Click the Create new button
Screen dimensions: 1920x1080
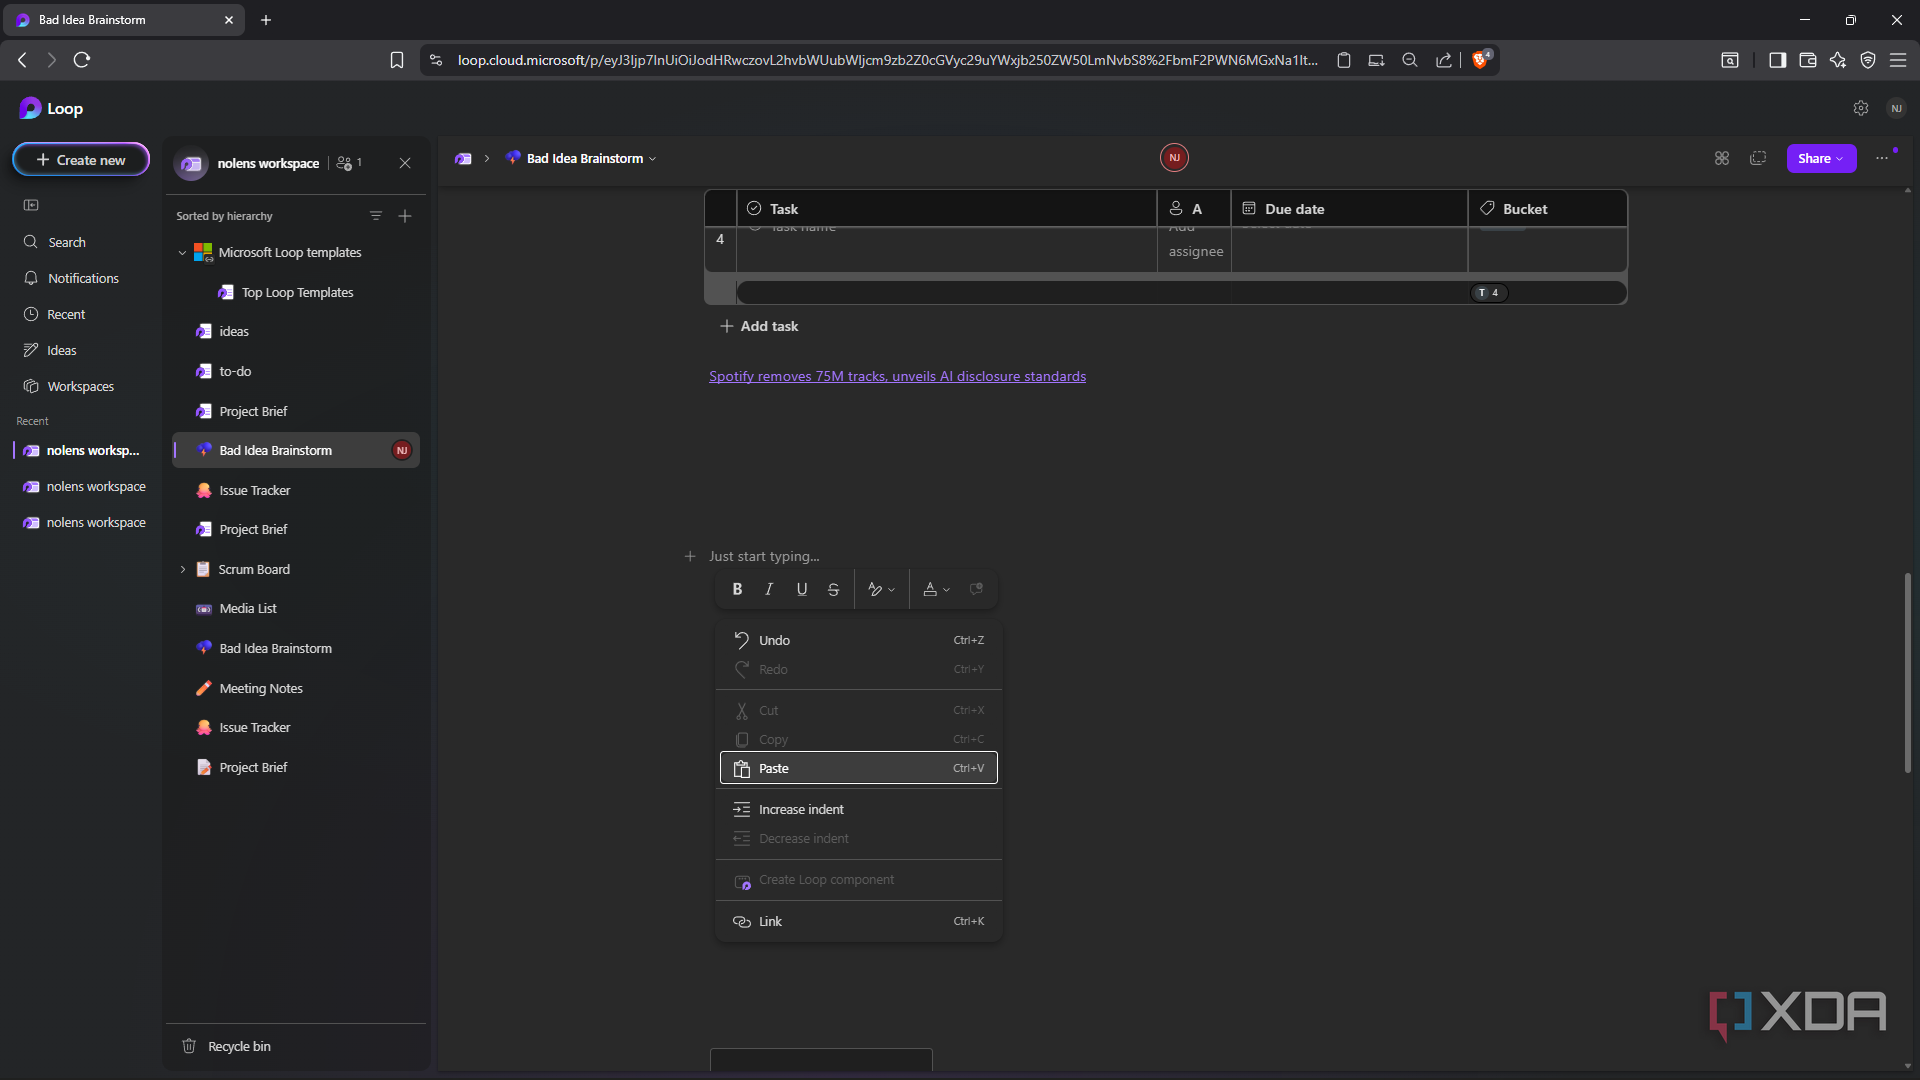click(x=81, y=160)
